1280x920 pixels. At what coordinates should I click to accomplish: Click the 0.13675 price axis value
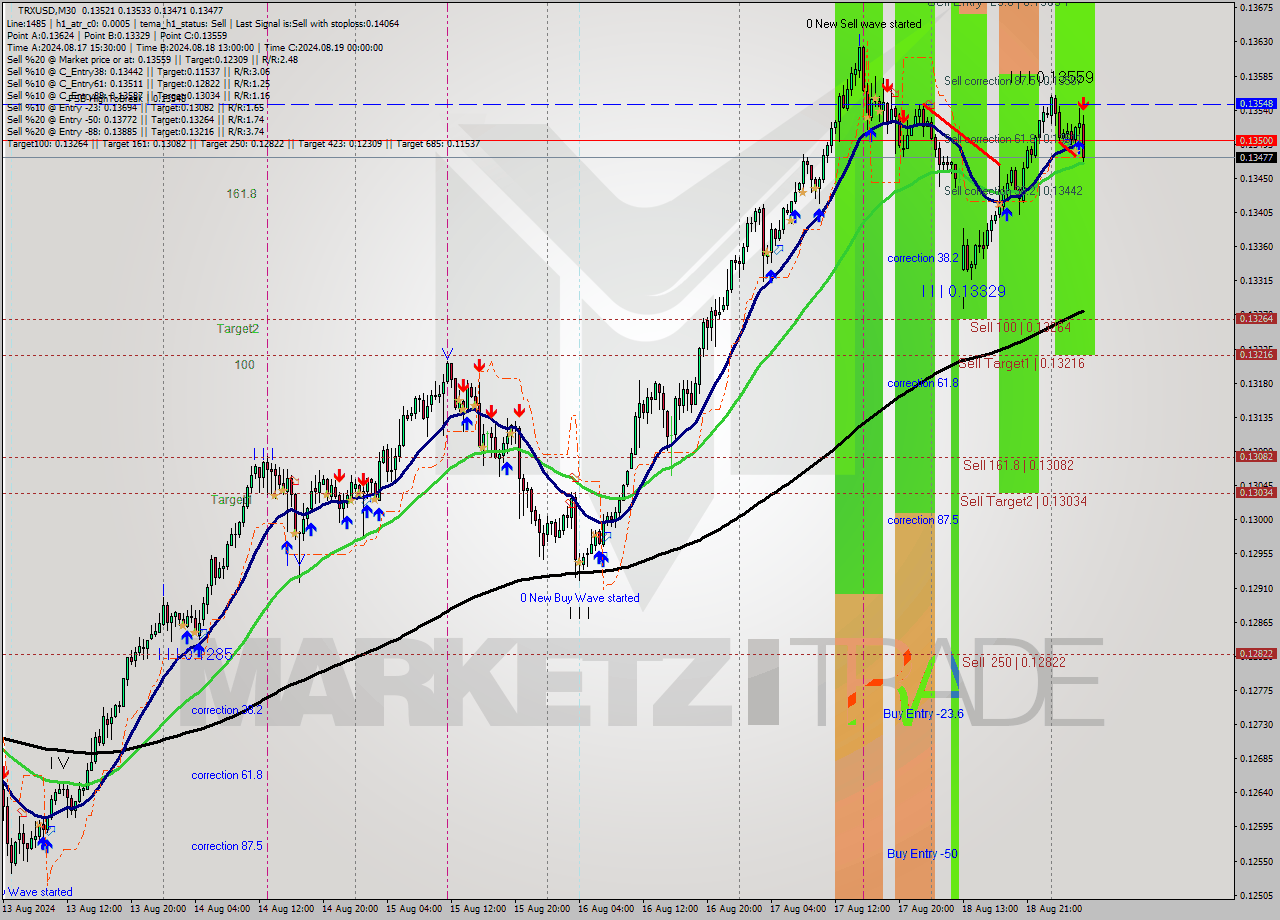(x=1256, y=7)
